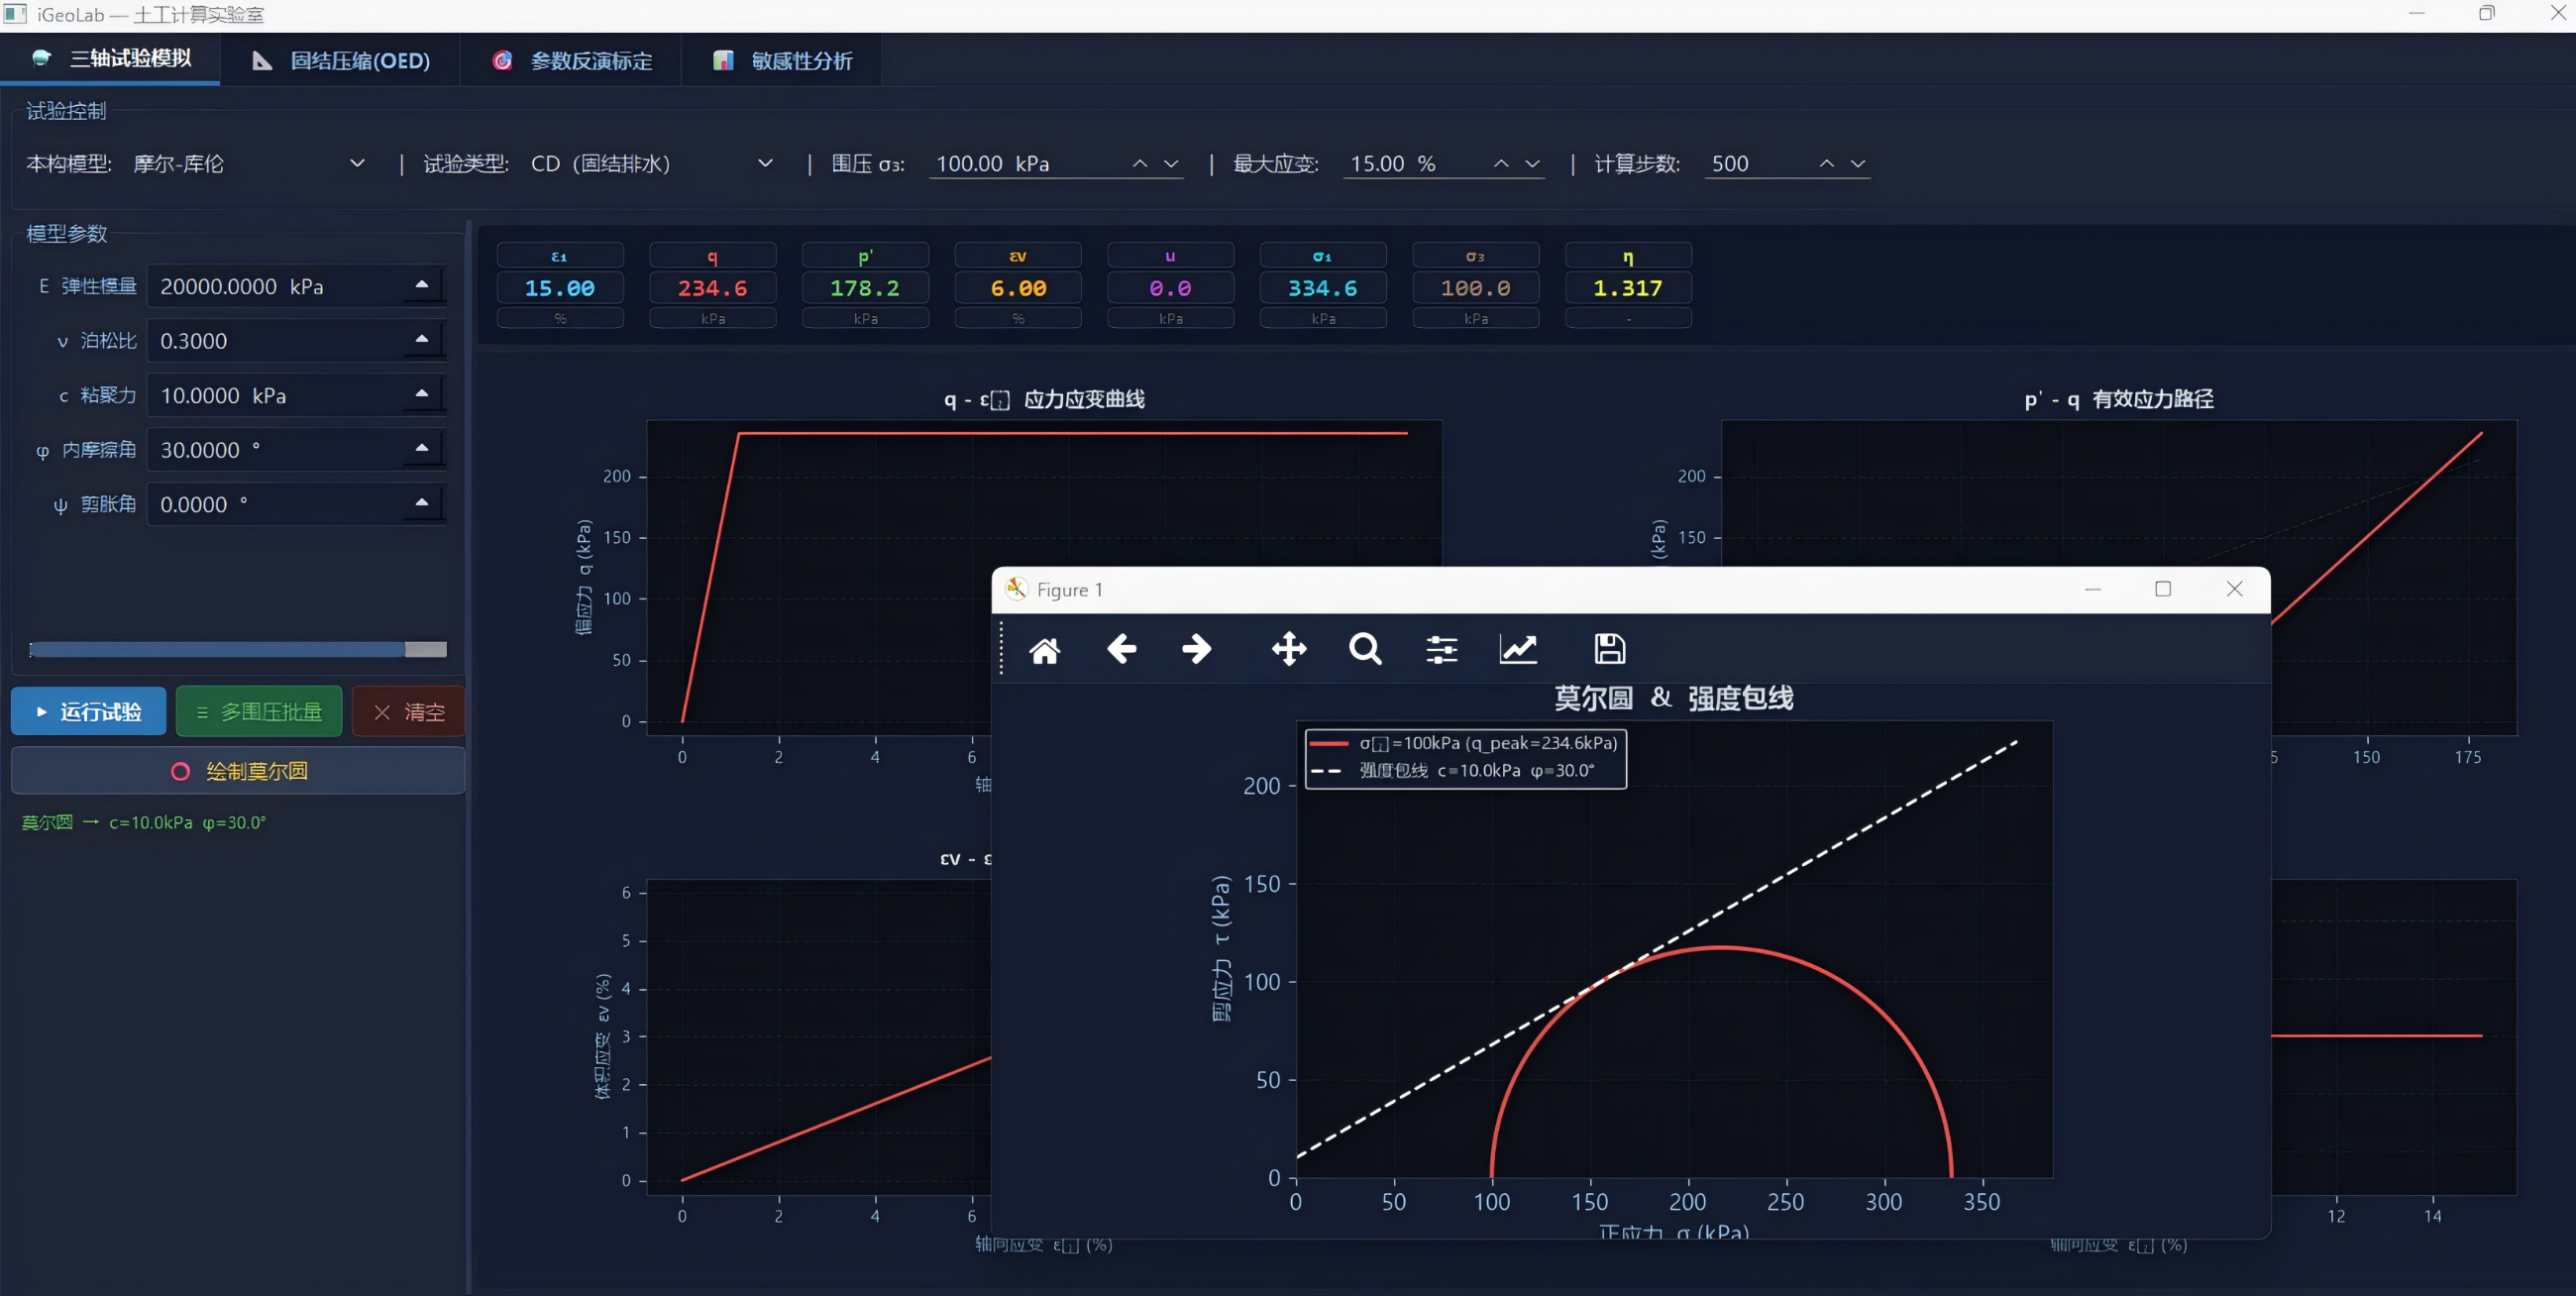Switch to 固结压缩(OED) tab
This screenshot has width=2576, height=1296.
tap(340, 60)
